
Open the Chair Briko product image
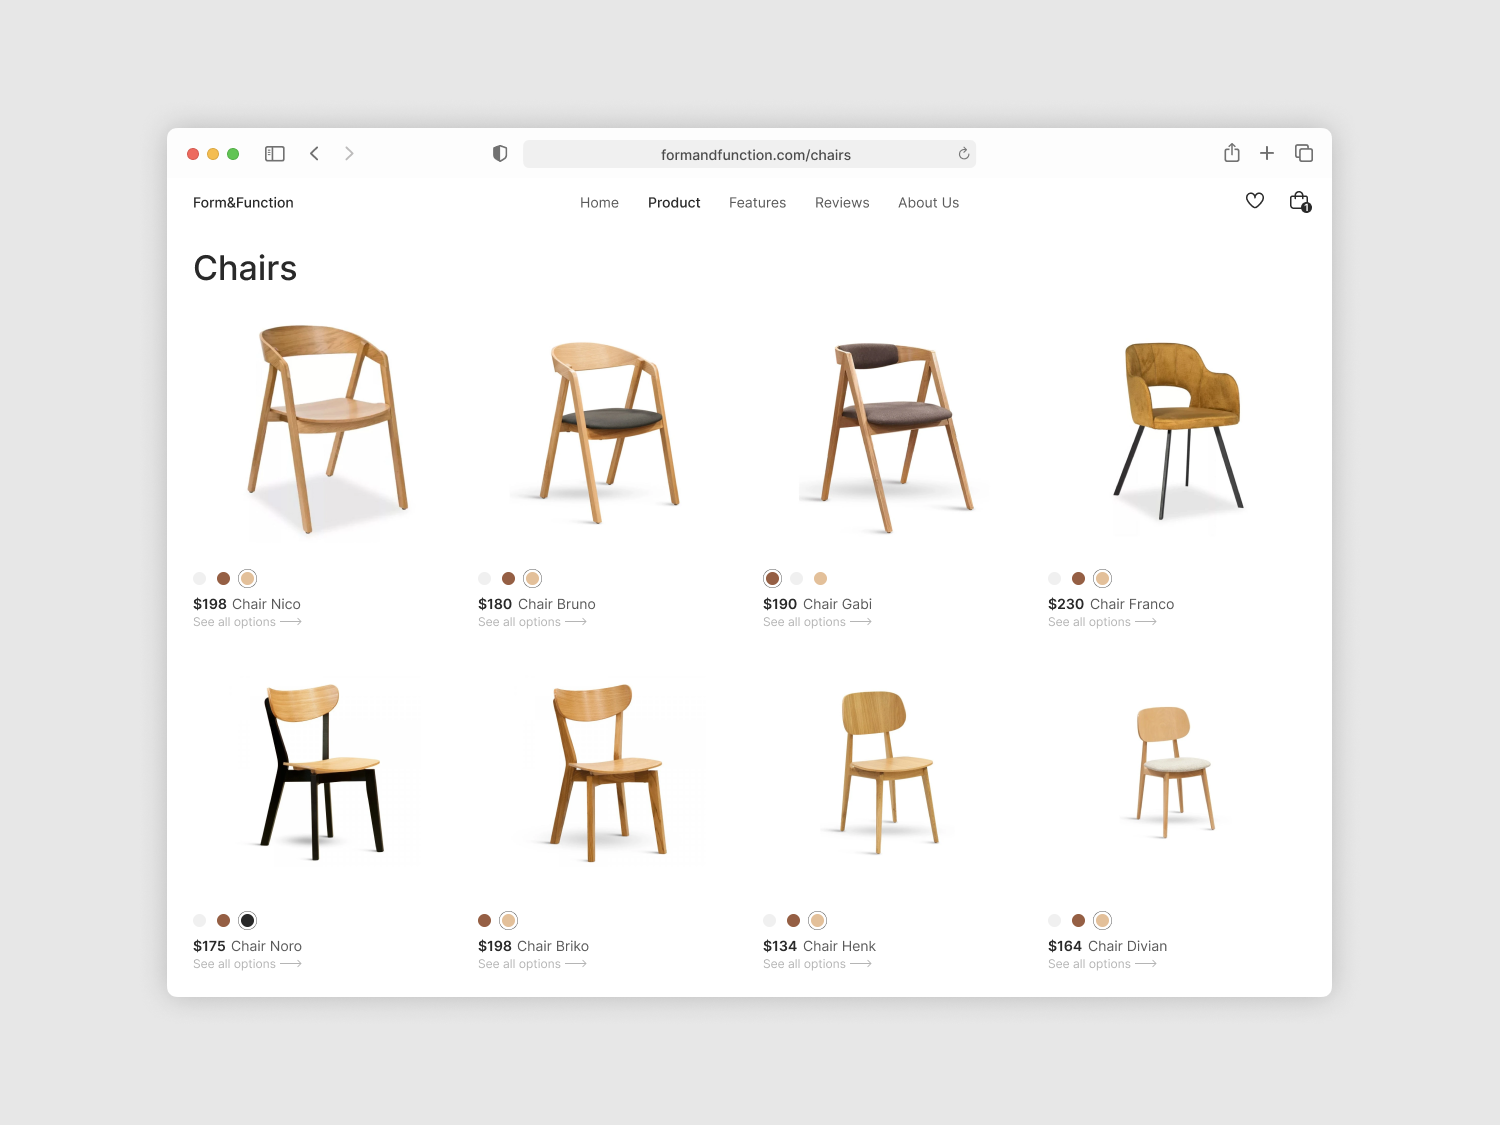click(610, 772)
